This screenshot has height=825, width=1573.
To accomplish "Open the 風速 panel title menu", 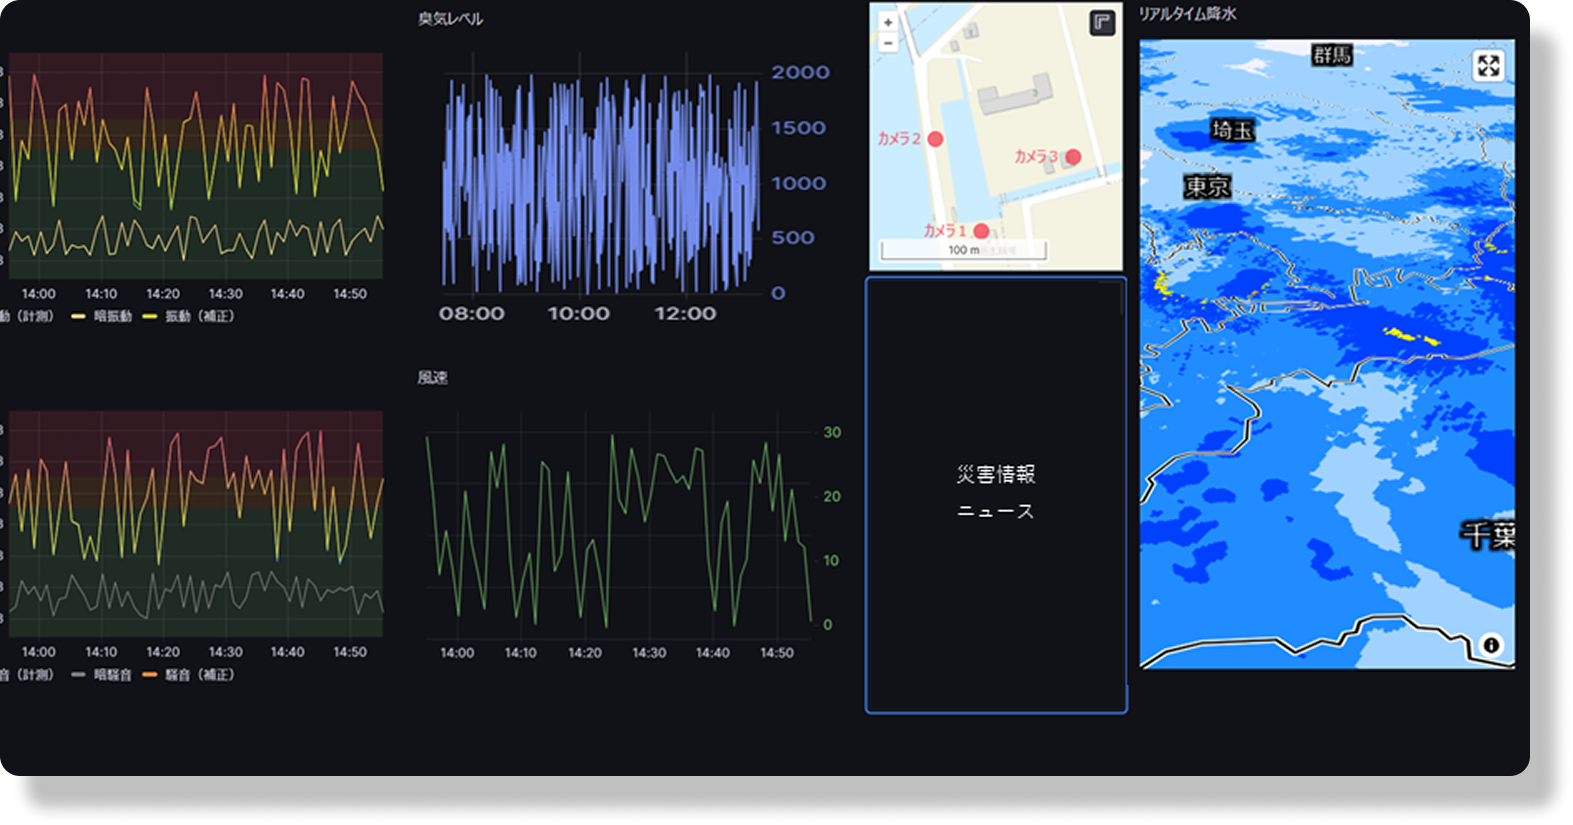I will click(432, 377).
